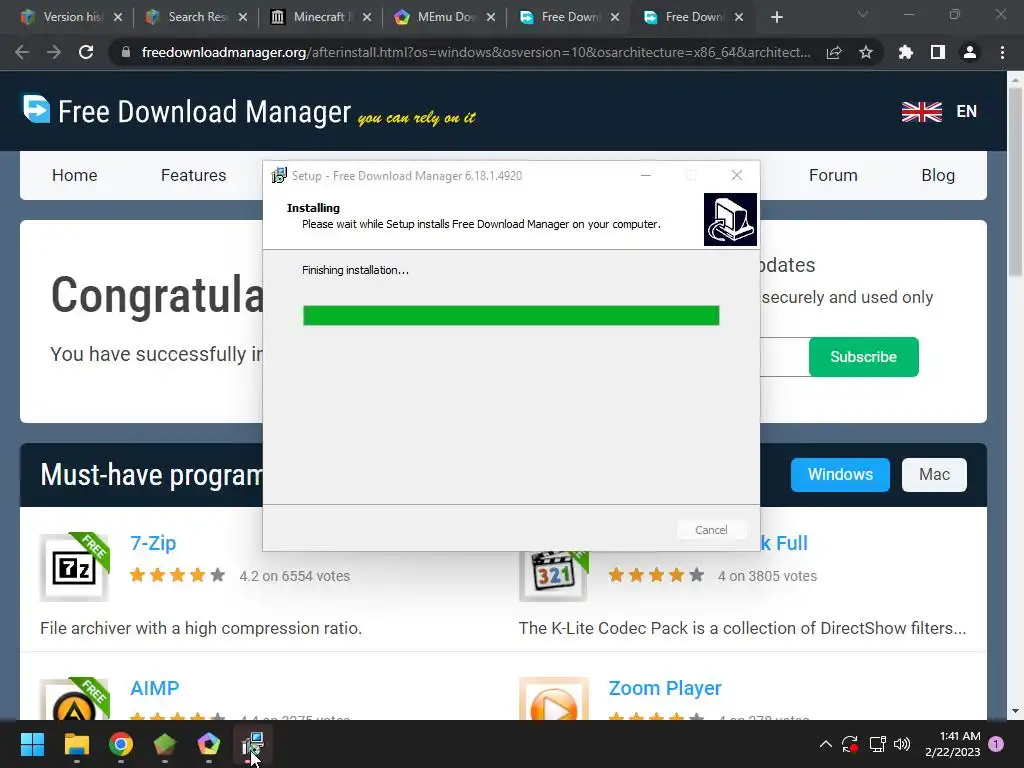1024x768 pixels.
Task: Click the setup window title bar icon
Action: 279,175
